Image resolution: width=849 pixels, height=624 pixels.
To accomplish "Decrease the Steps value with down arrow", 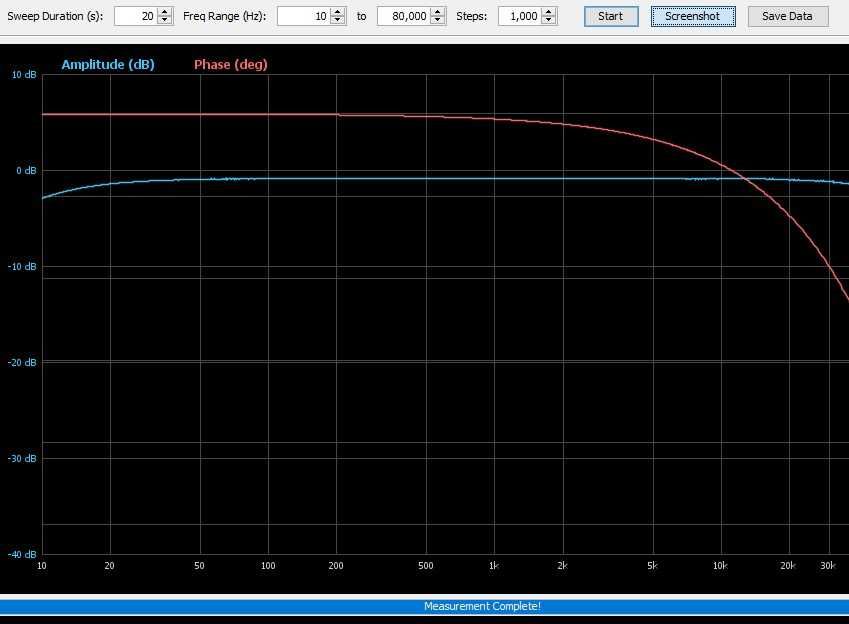I will coord(549,20).
